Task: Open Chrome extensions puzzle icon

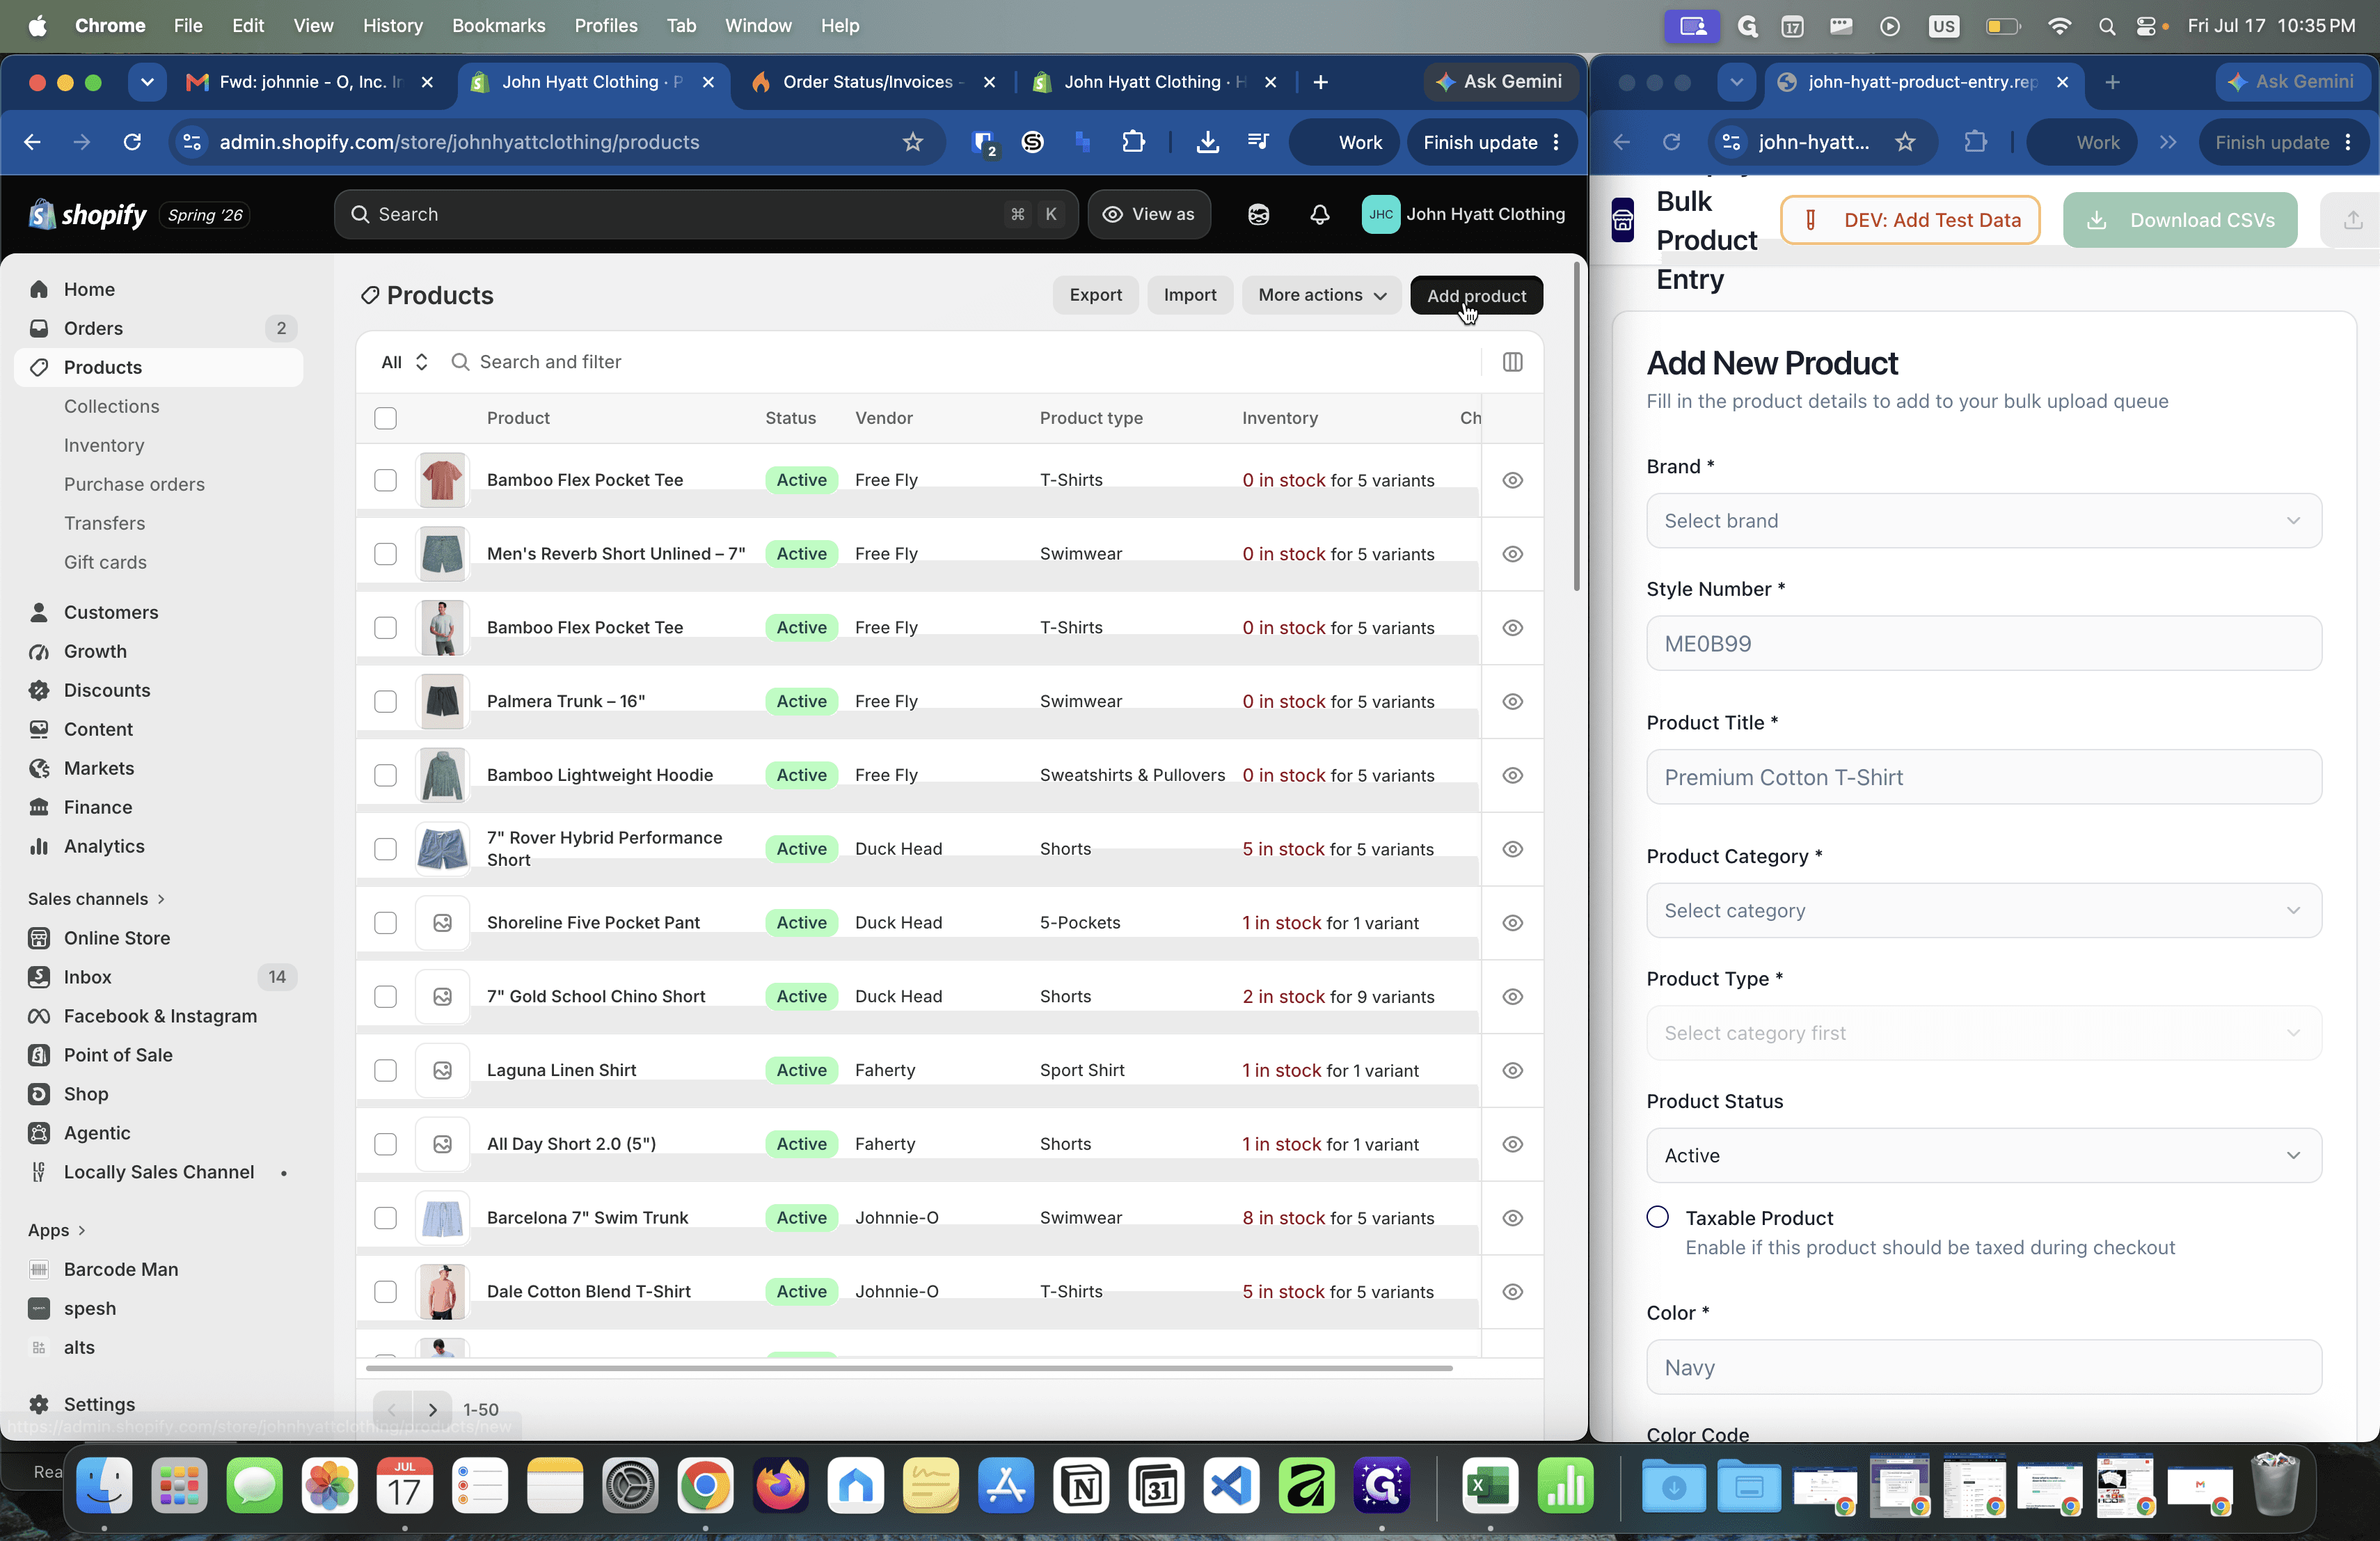Action: (x=1133, y=142)
